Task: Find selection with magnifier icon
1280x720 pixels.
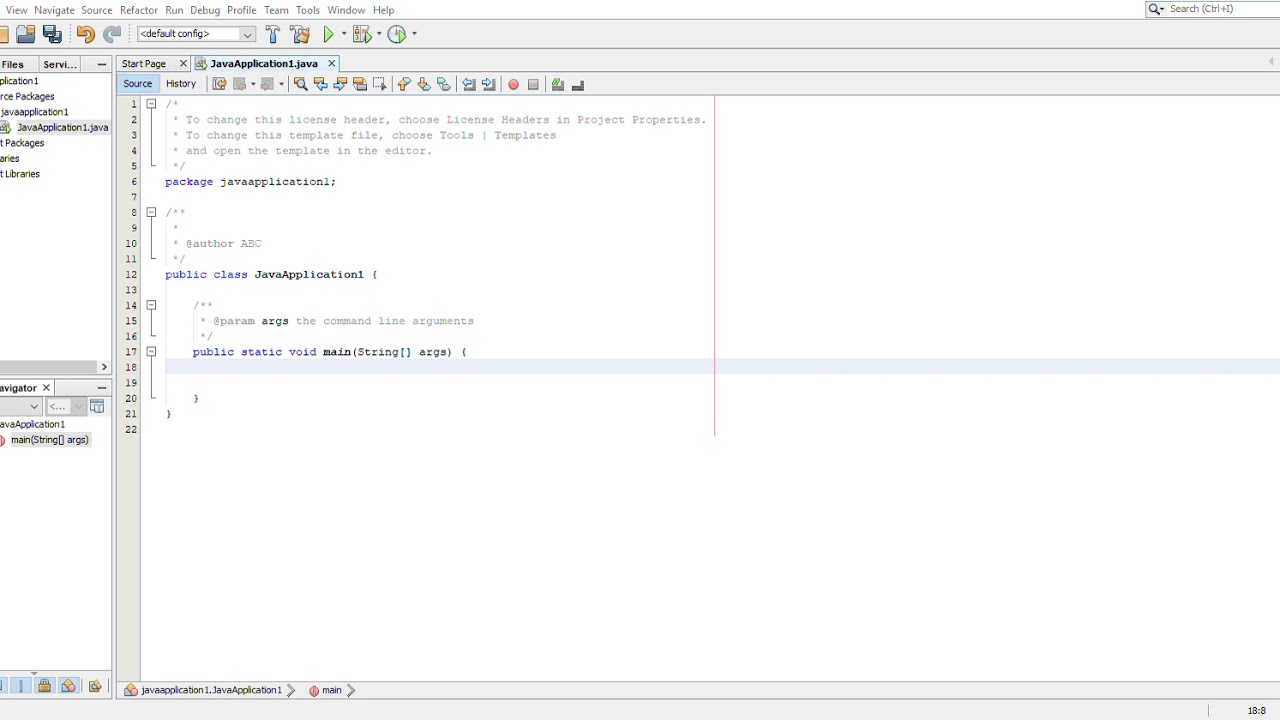Action: coord(300,84)
